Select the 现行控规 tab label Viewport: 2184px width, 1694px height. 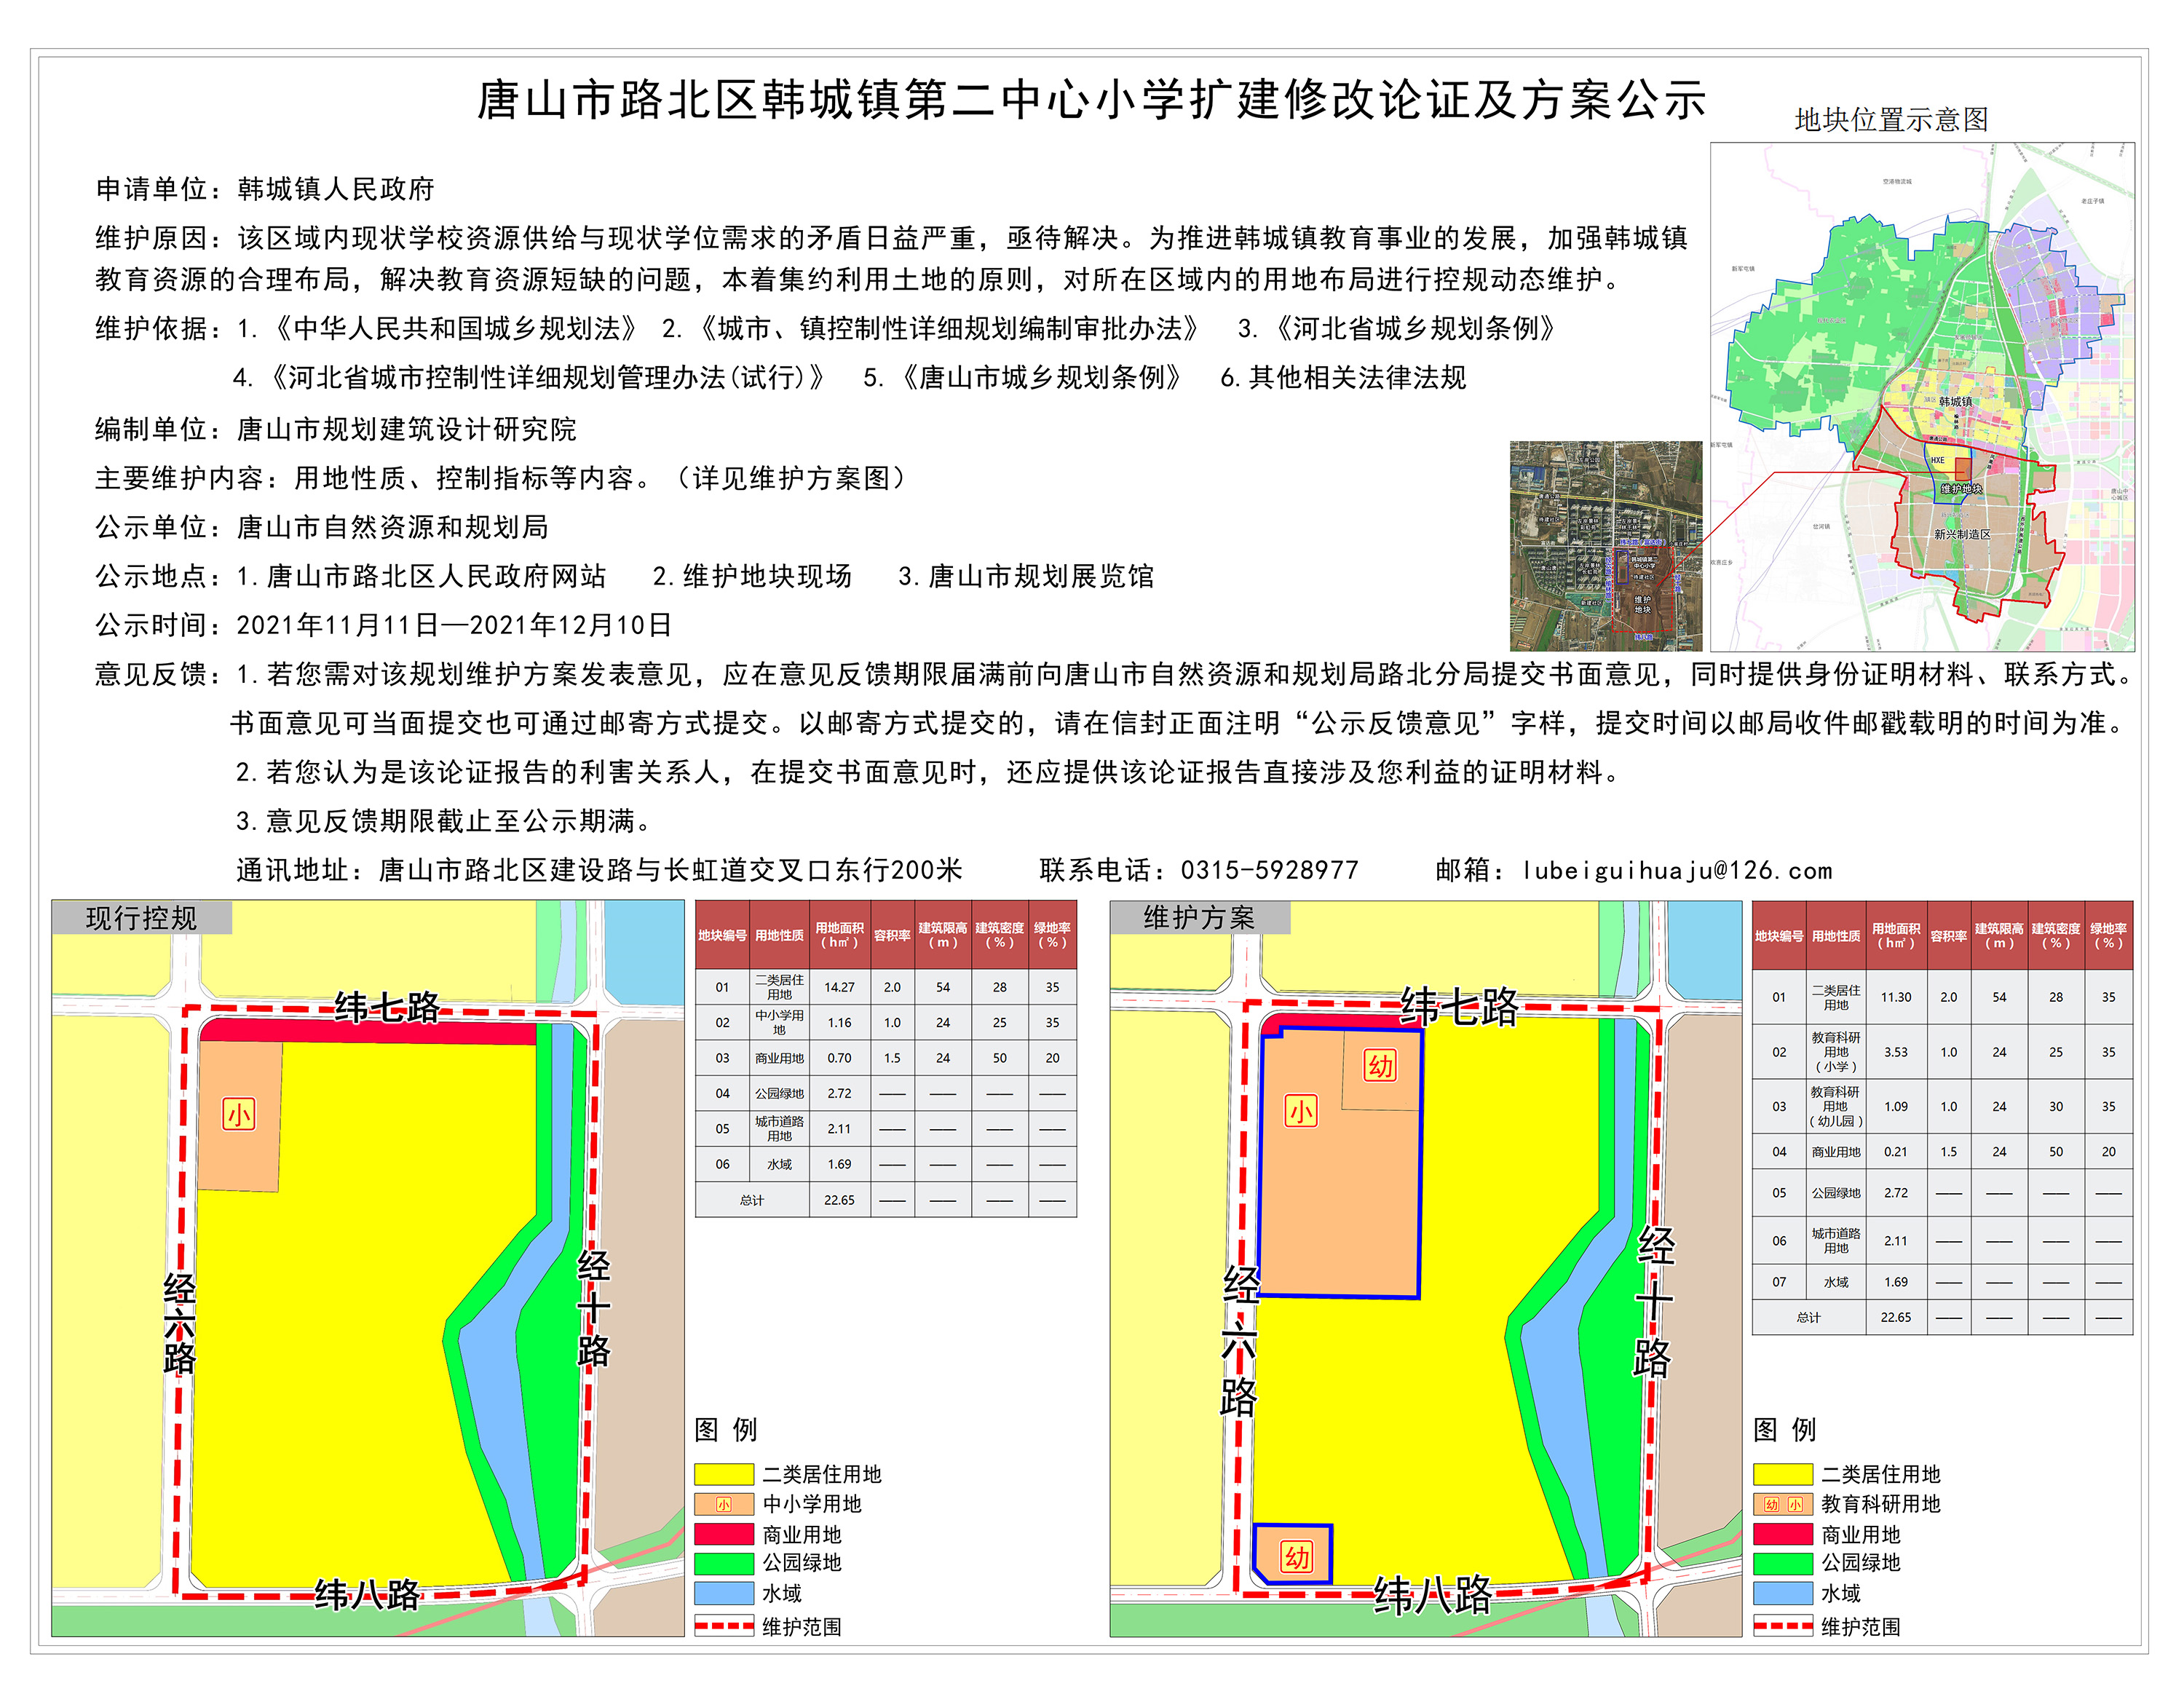point(141,918)
